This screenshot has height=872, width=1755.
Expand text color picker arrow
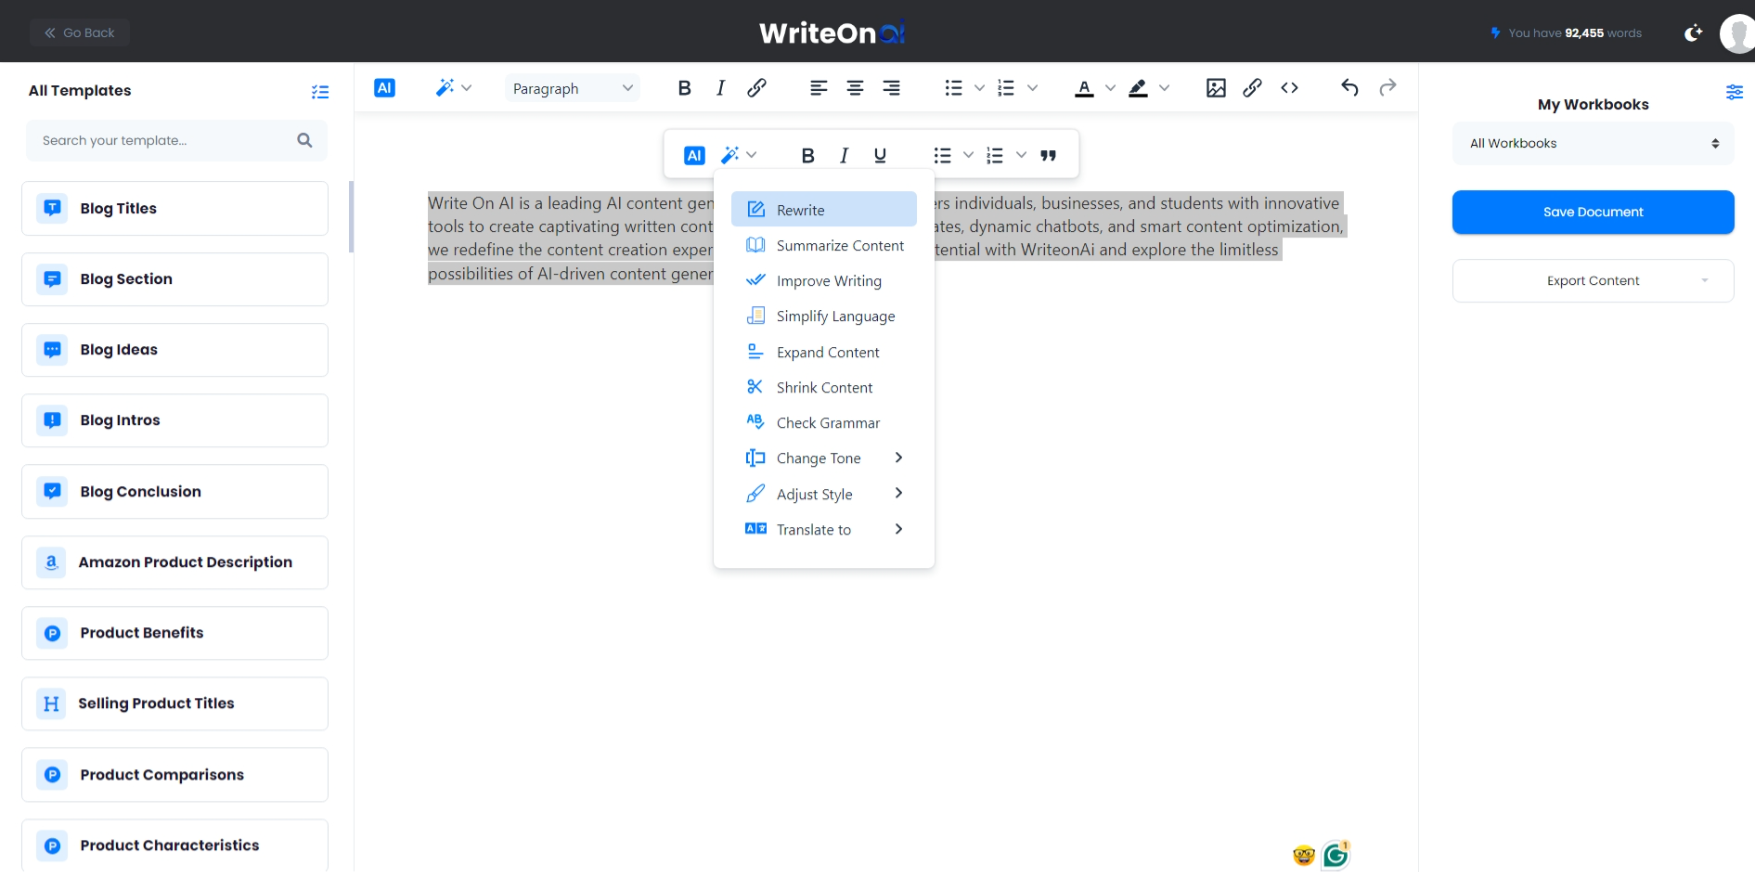tap(1110, 88)
